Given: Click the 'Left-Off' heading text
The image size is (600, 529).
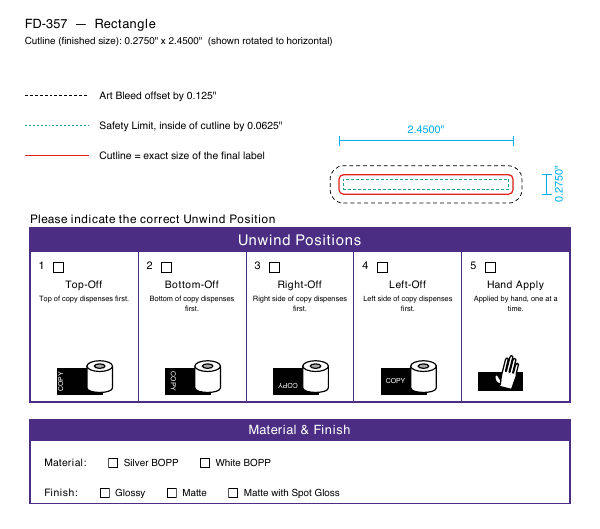Looking at the screenshot, I should click(x=407, y=284).
